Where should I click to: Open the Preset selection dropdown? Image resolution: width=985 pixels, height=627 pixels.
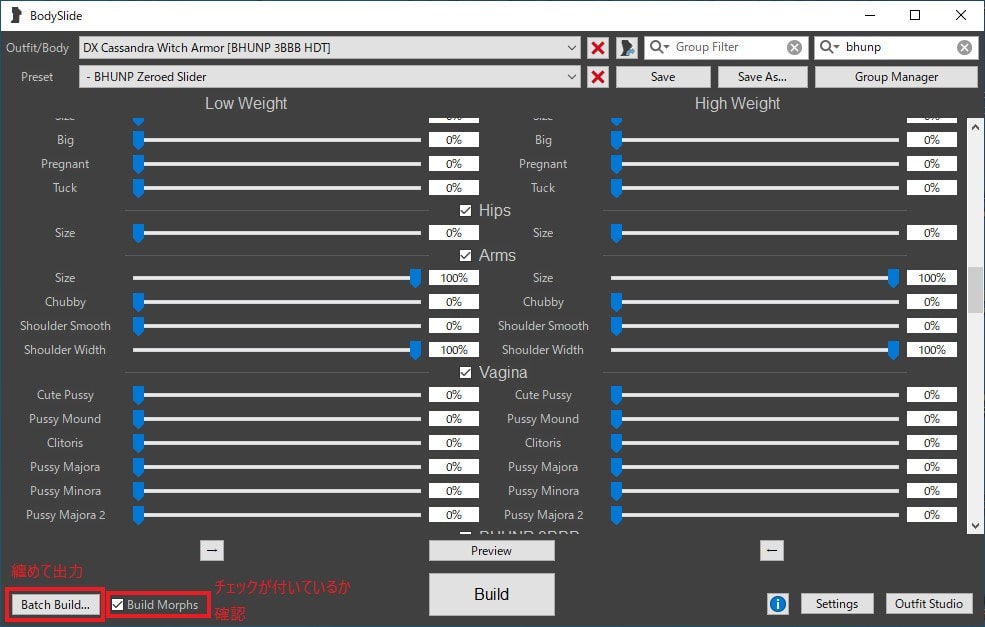571,76
